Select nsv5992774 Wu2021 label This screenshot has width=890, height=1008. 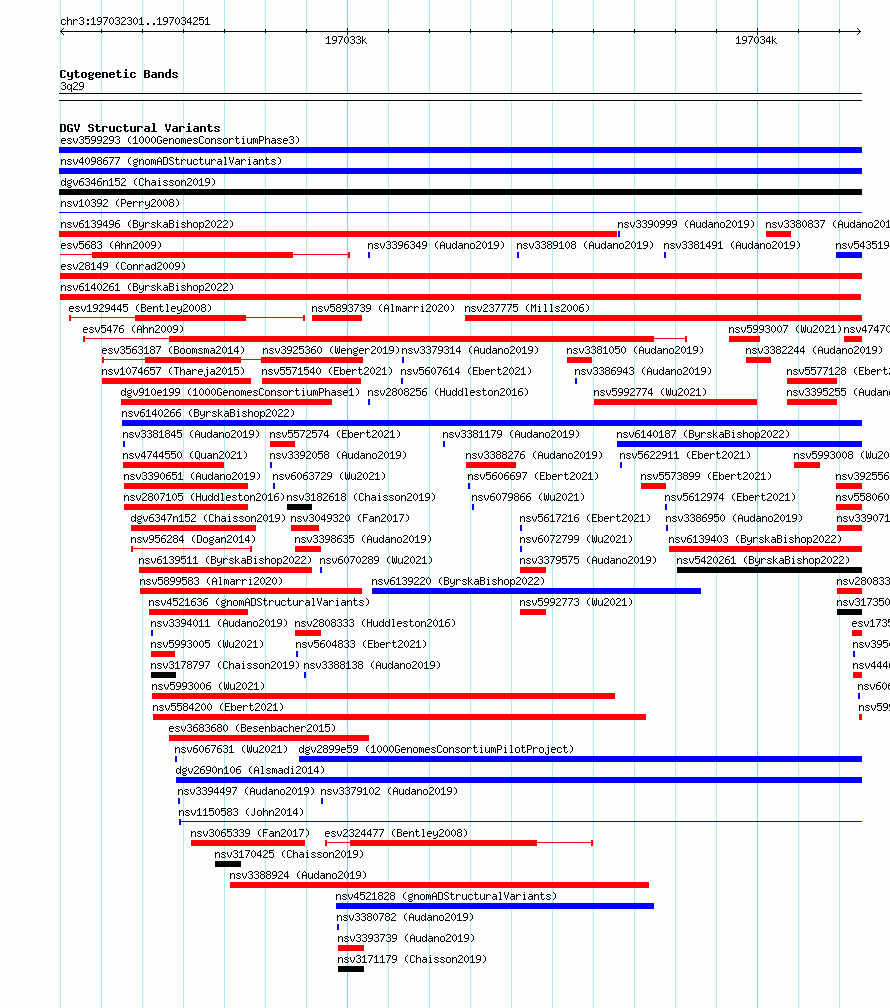click(x=650, y=392)
